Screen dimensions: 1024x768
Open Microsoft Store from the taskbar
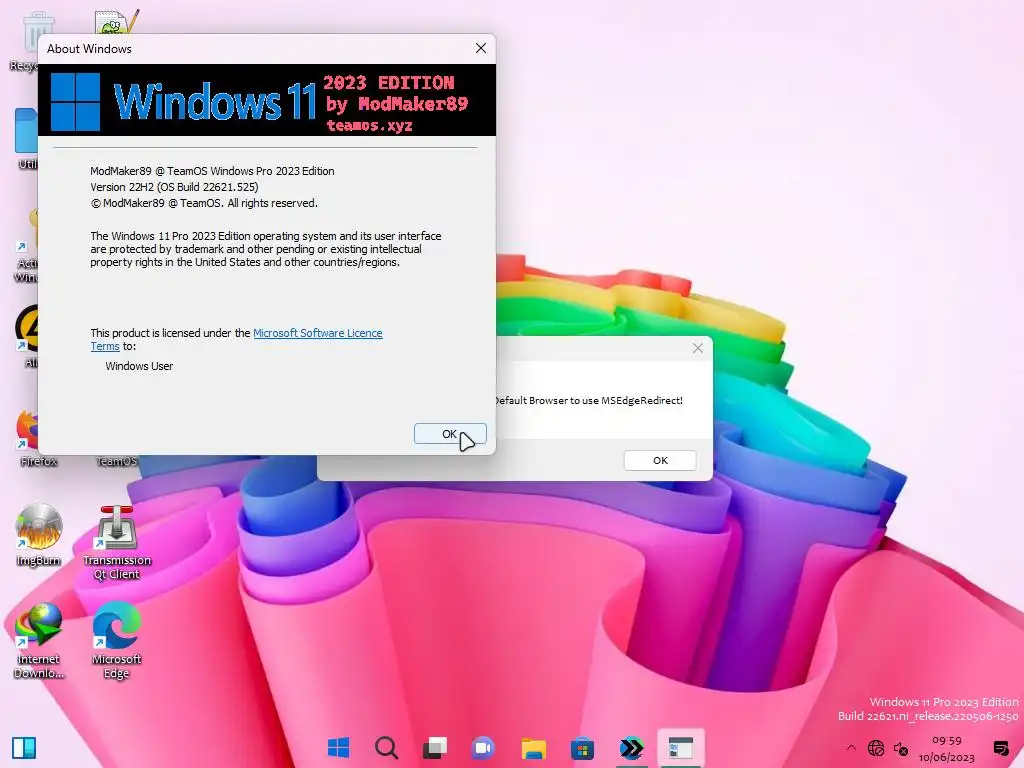582,748
